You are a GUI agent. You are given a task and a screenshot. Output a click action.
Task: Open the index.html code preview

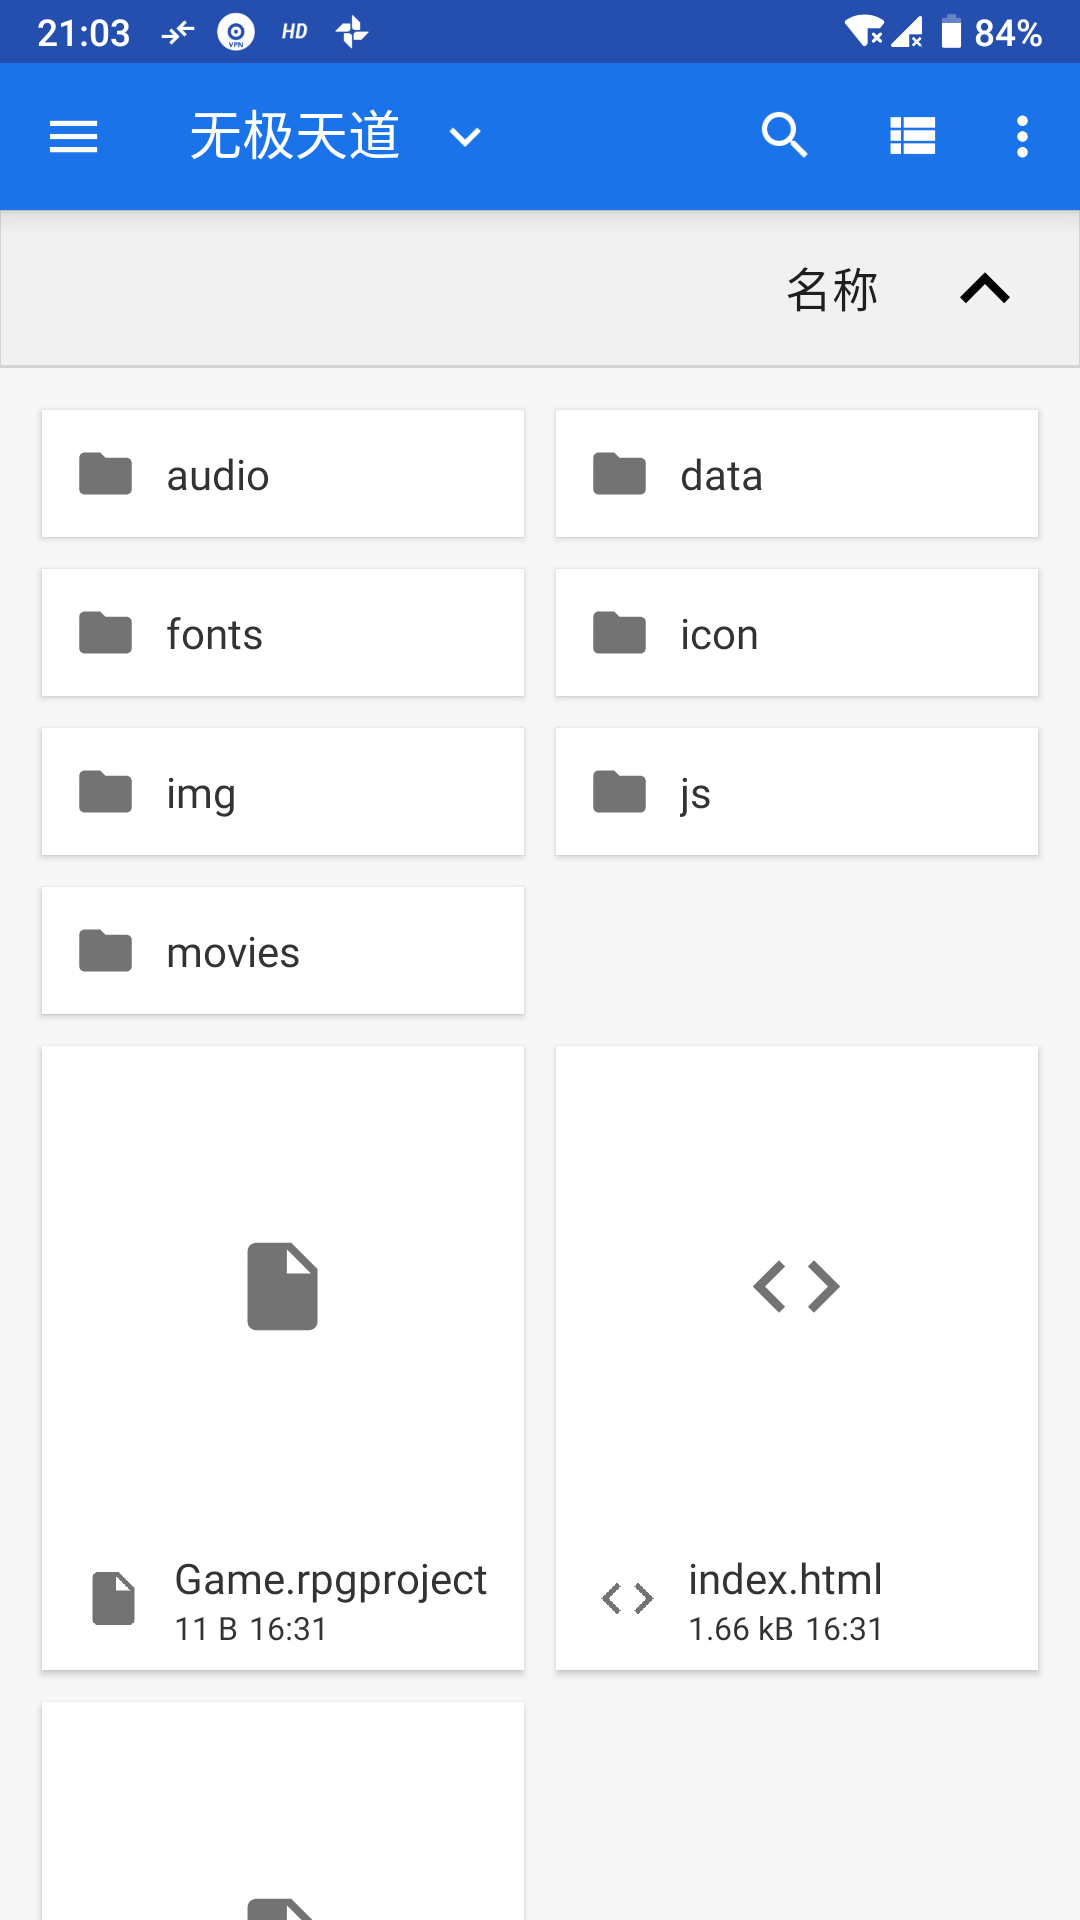coord(797,1286)
